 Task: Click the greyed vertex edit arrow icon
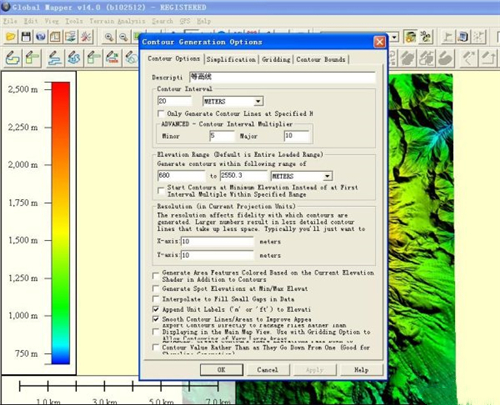coord(468,58)
